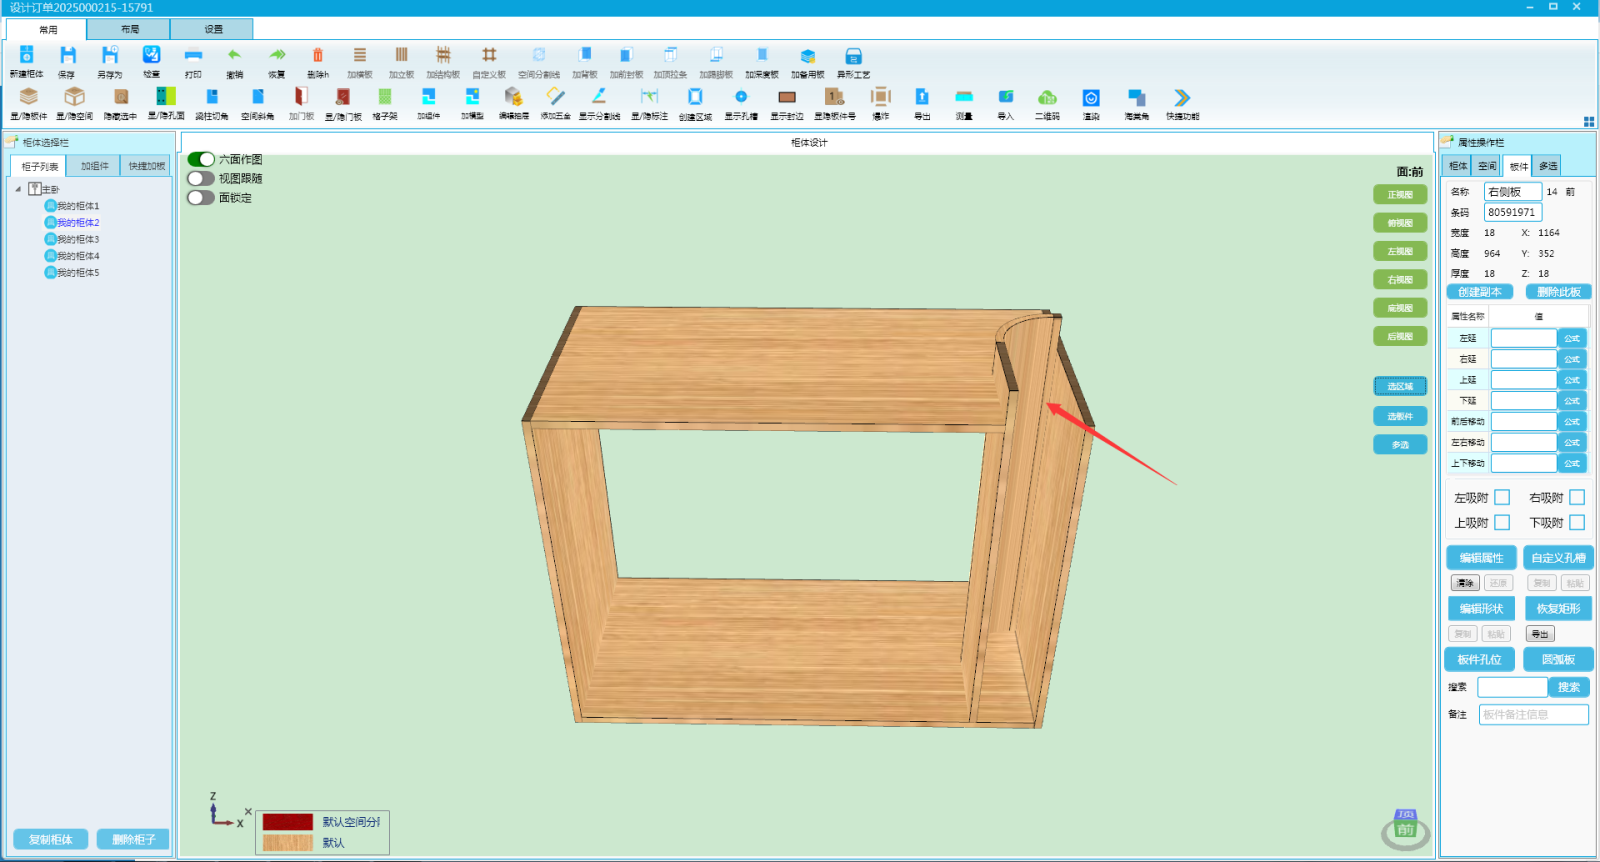Enable the 视图跟随 toggle switch
Viewport: 1600px width, 862px height.
click(201, 178)
